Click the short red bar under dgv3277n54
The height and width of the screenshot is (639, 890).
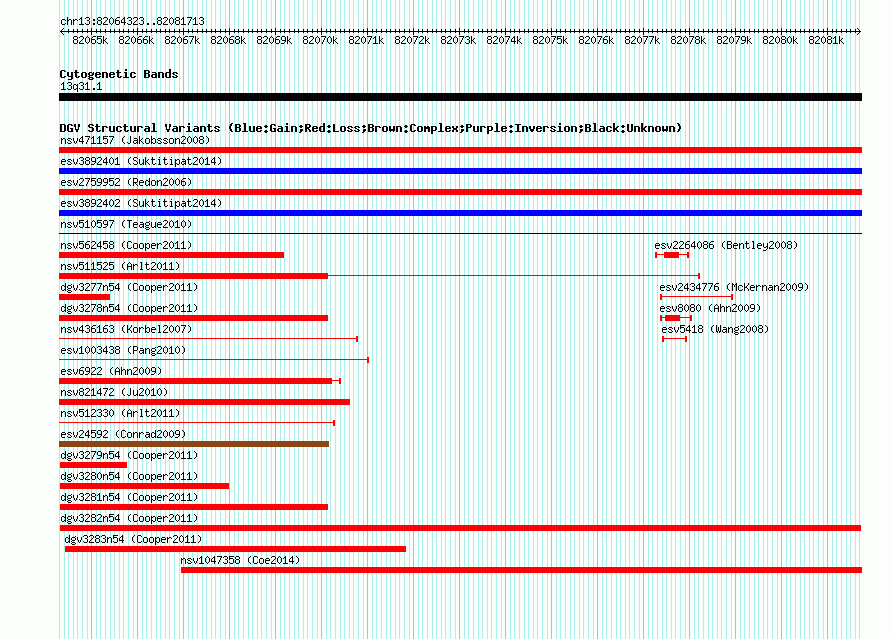point(85,297)
